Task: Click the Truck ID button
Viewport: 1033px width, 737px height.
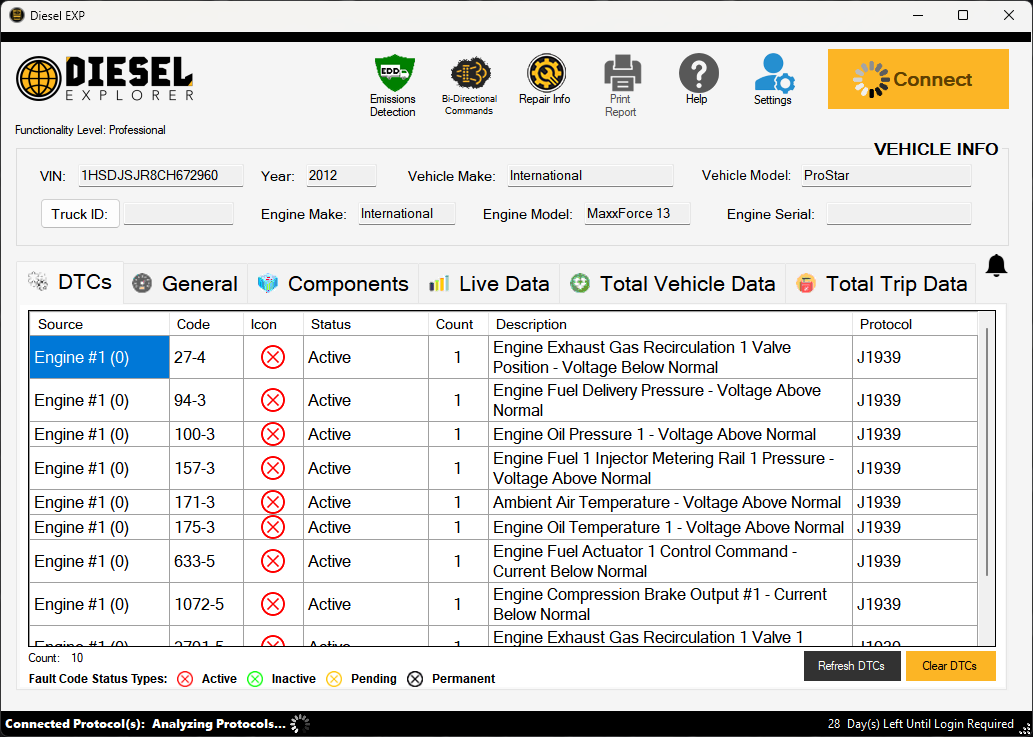Action: 80,214
